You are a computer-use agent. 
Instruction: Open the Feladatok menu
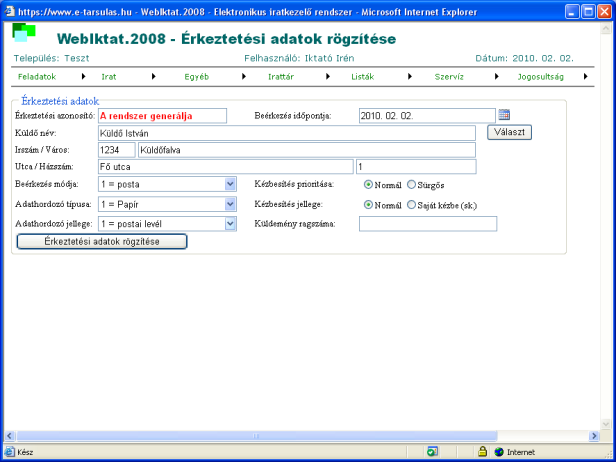(37, 77)
